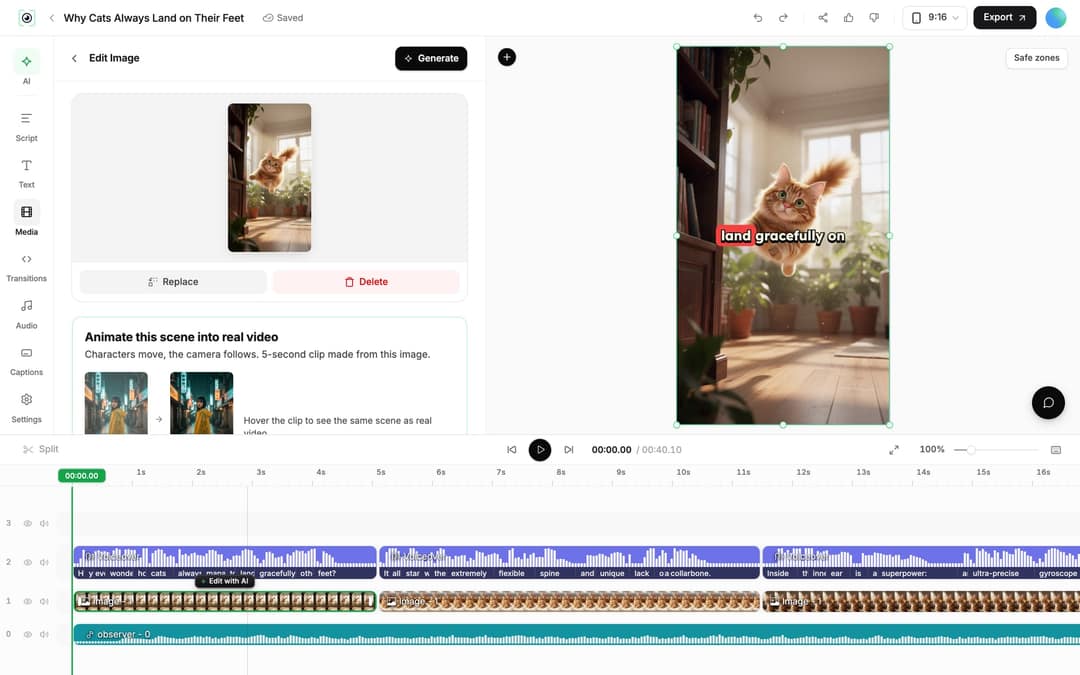The height and width of the screenshot is (675, 1080).
Task: Click the Generate button
Action: [x=431, y=59]
